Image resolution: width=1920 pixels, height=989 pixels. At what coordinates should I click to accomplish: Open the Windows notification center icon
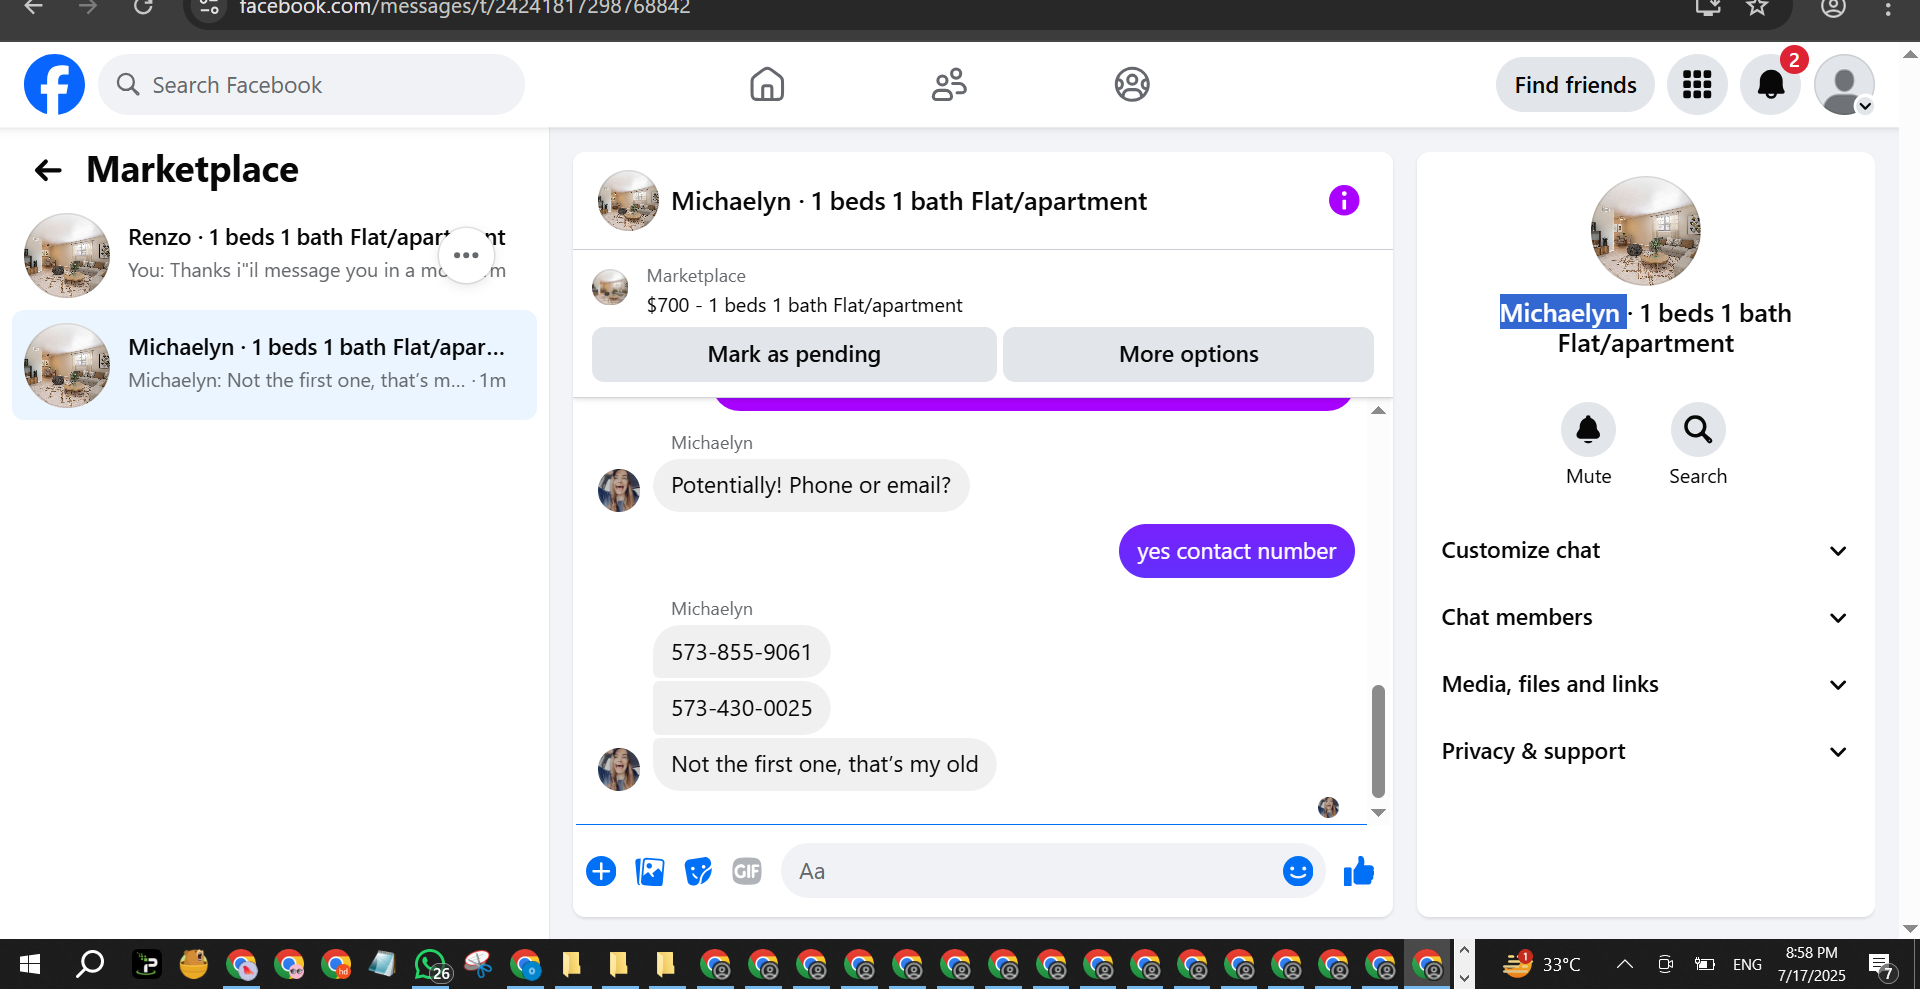click(x=1881, y=965)
